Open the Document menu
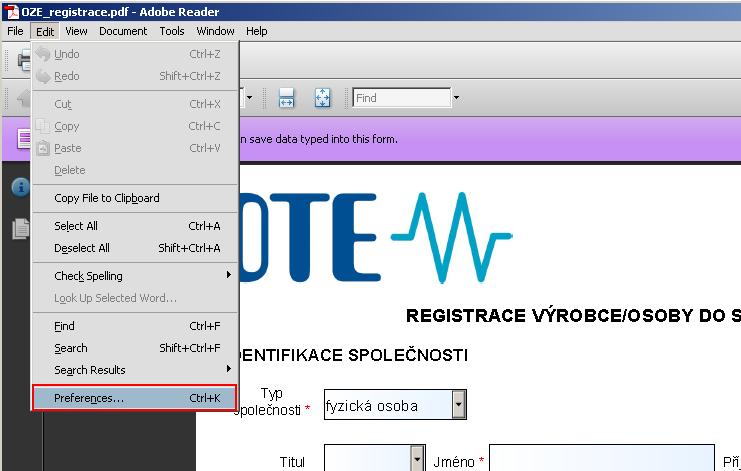 123,31
